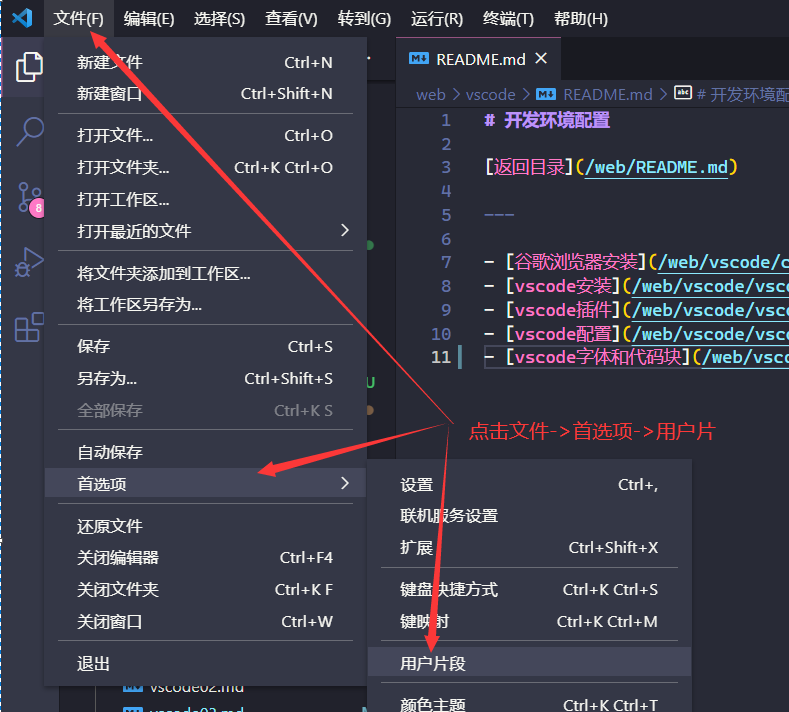The image size is (789, 712).
Task: Open the Explorer icon in activity bar
Action: (x=29, y=67)
